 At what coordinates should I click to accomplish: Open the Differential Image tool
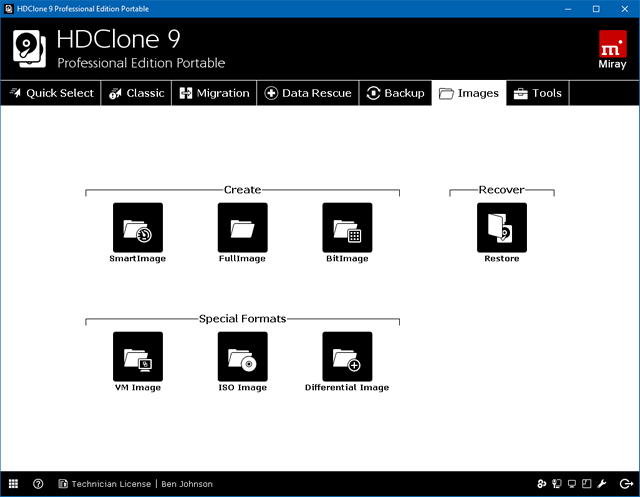(347, 357)
